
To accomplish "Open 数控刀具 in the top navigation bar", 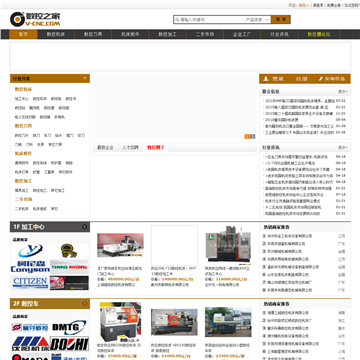I will click(x=93, y=34).
